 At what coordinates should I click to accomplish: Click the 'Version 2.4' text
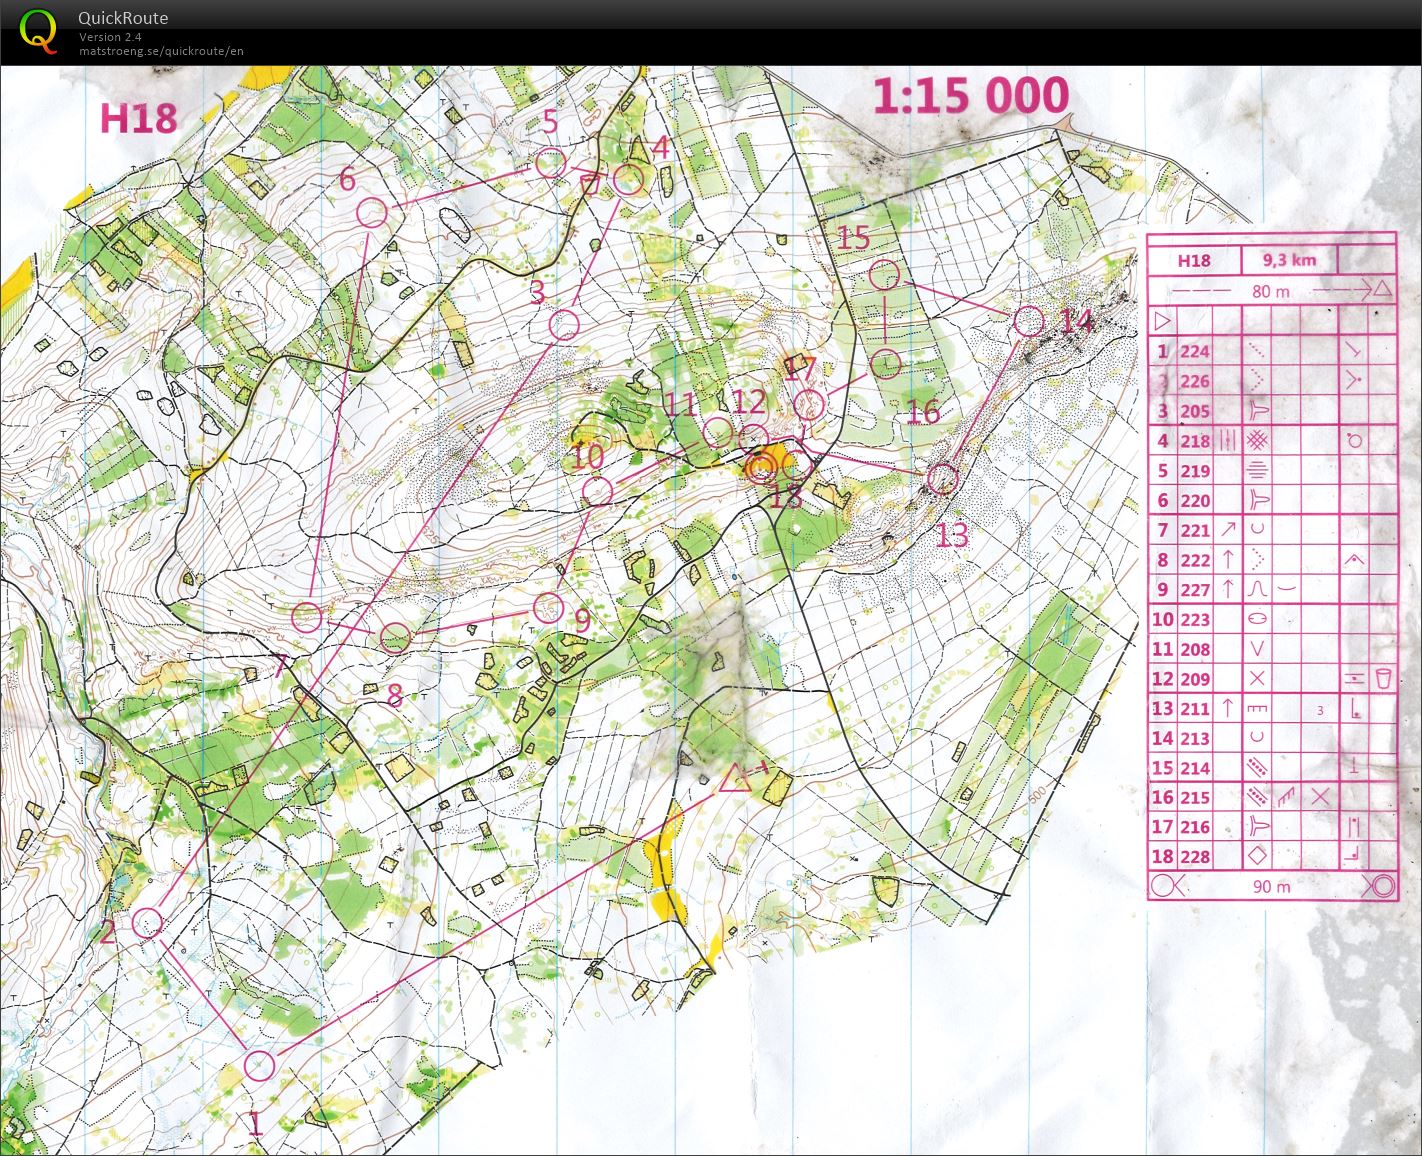[110, 37]
